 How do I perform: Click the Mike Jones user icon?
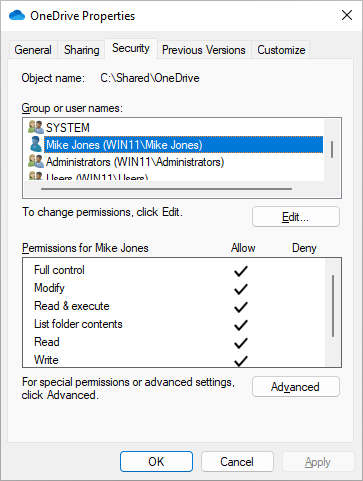[36, 144]
